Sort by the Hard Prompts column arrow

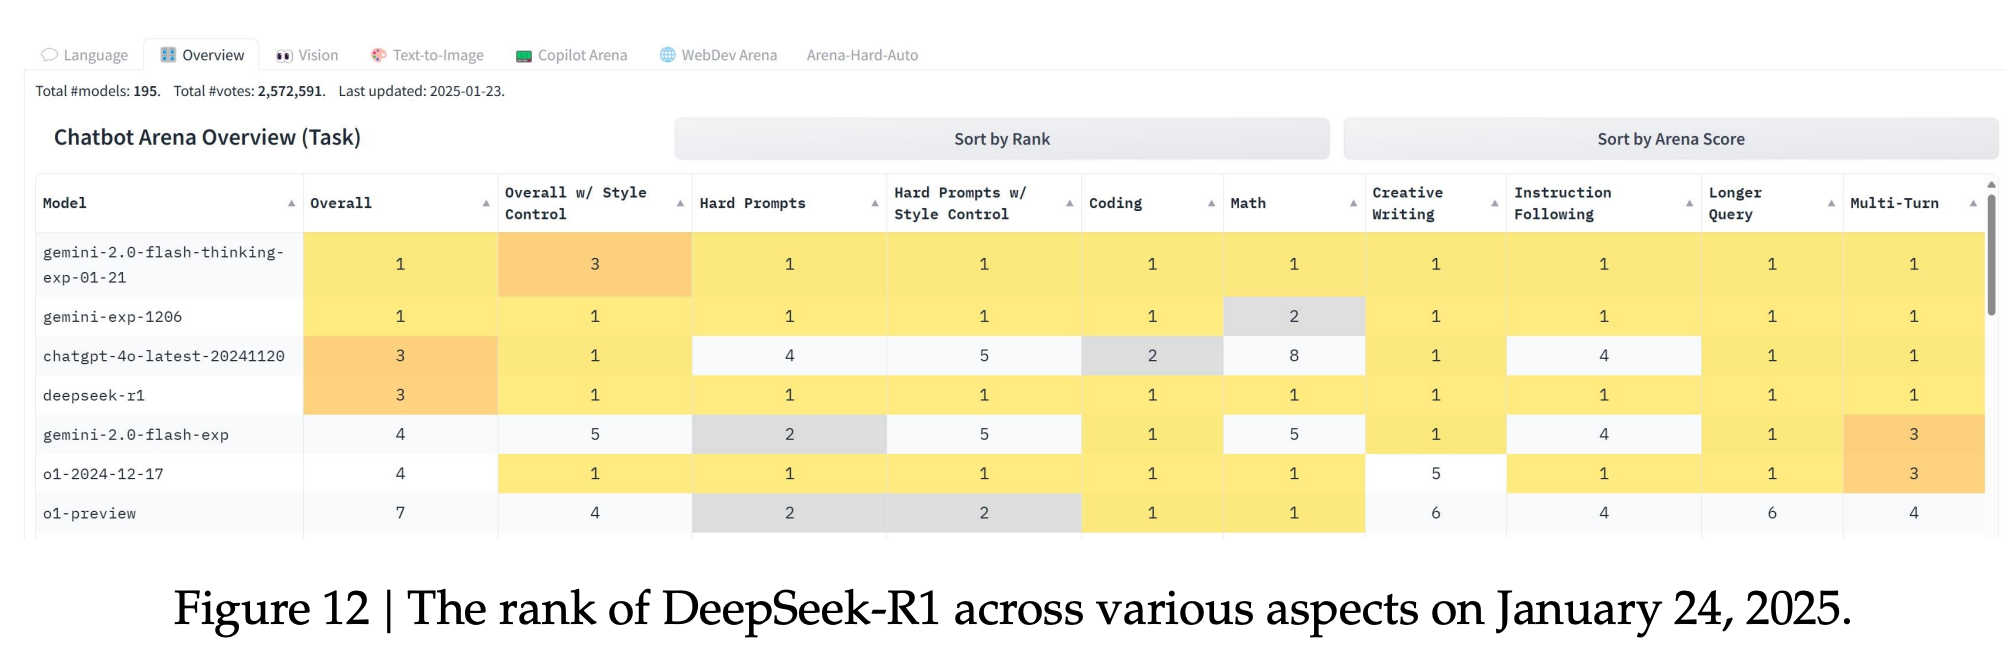[x=875, y=203]
